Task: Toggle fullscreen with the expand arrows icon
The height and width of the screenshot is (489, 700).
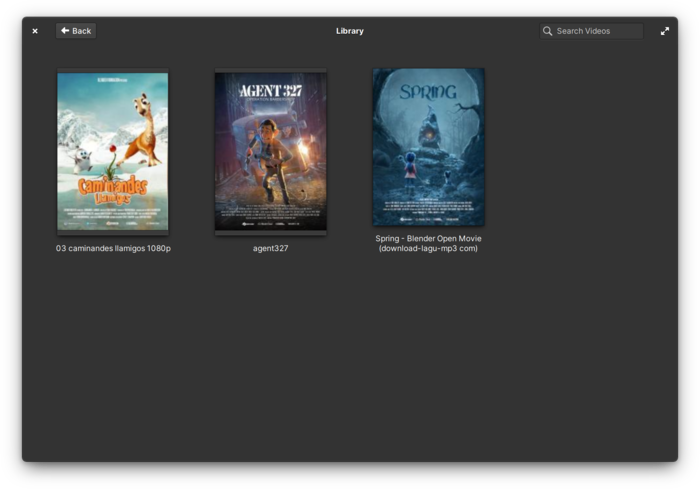Action: (665, 31)
